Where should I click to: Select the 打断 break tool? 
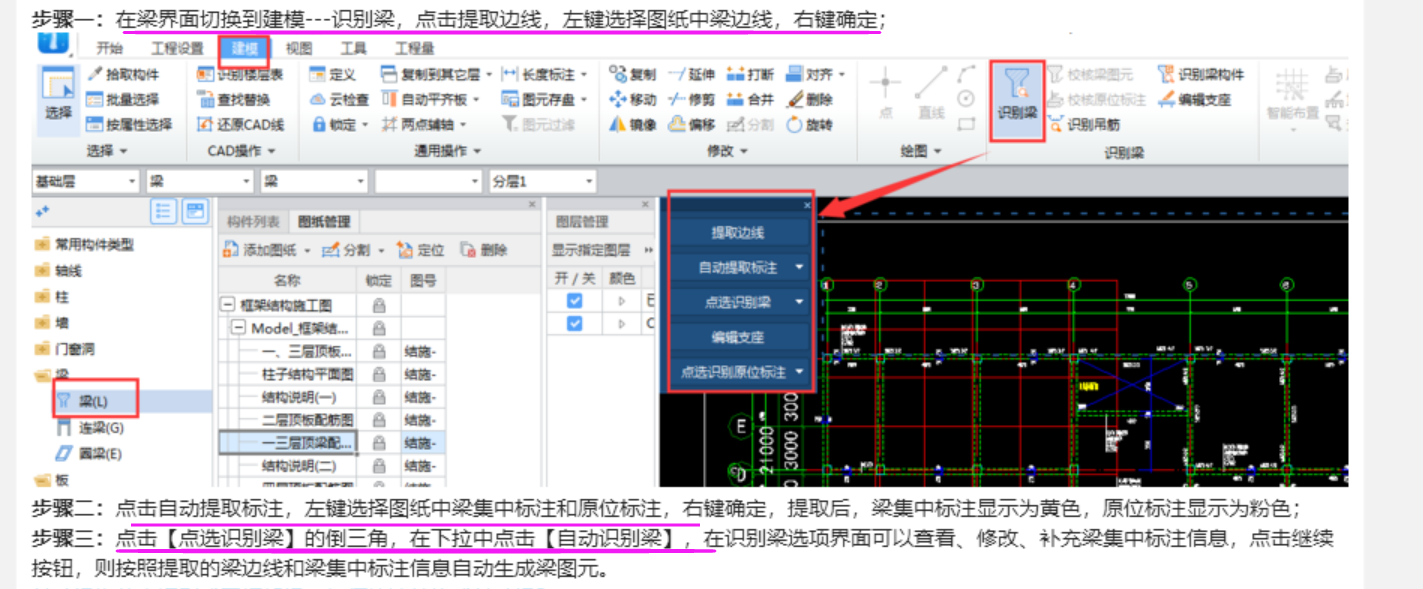pyautogui.click(x=750, y=74)
